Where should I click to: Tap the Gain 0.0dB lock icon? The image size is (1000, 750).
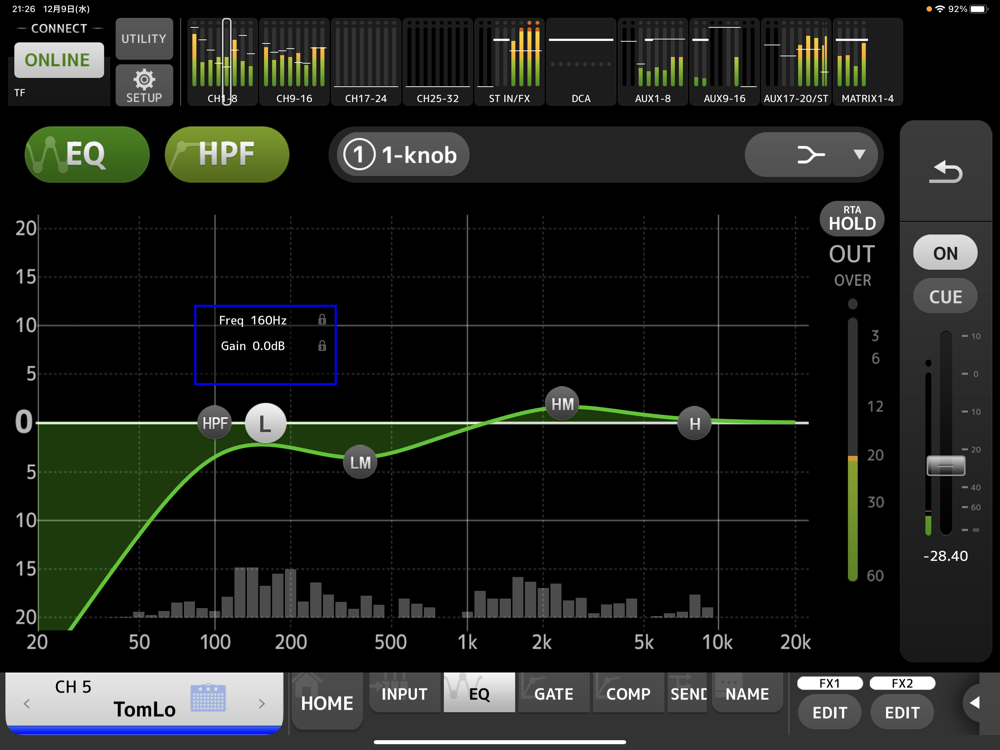[x=322, y=346]
